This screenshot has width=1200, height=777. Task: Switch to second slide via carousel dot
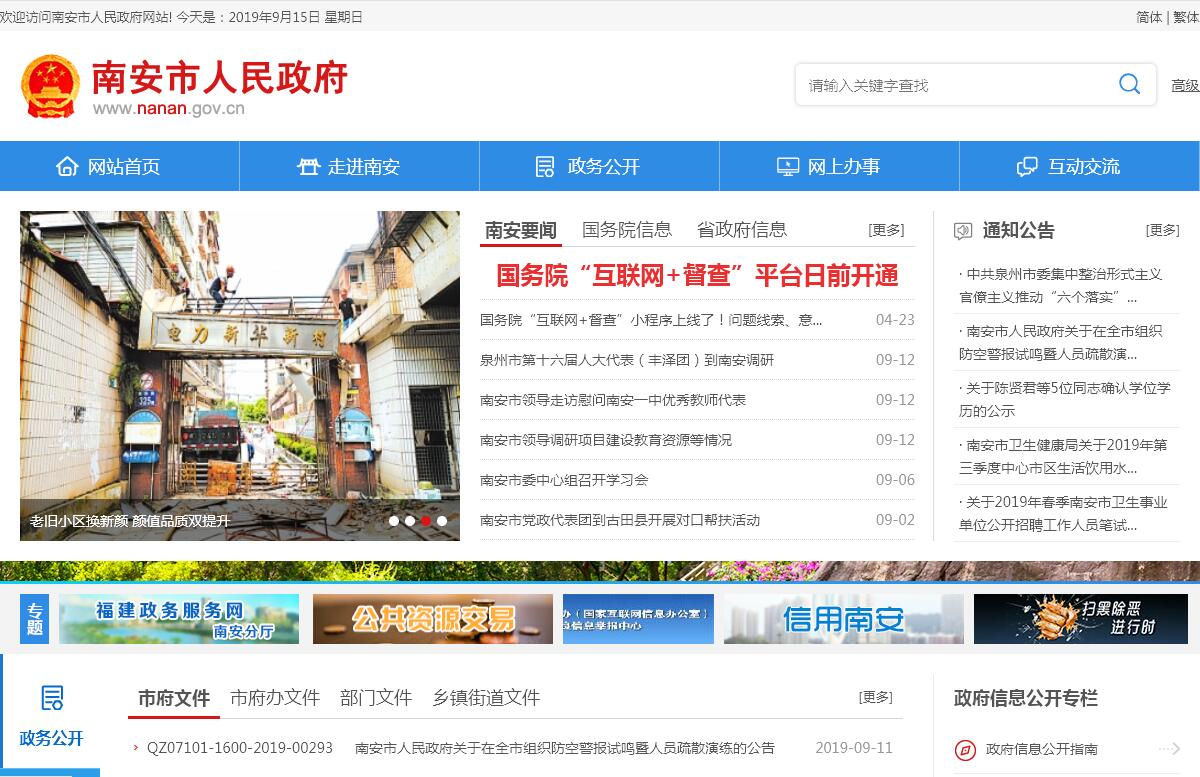pos(410,520)
